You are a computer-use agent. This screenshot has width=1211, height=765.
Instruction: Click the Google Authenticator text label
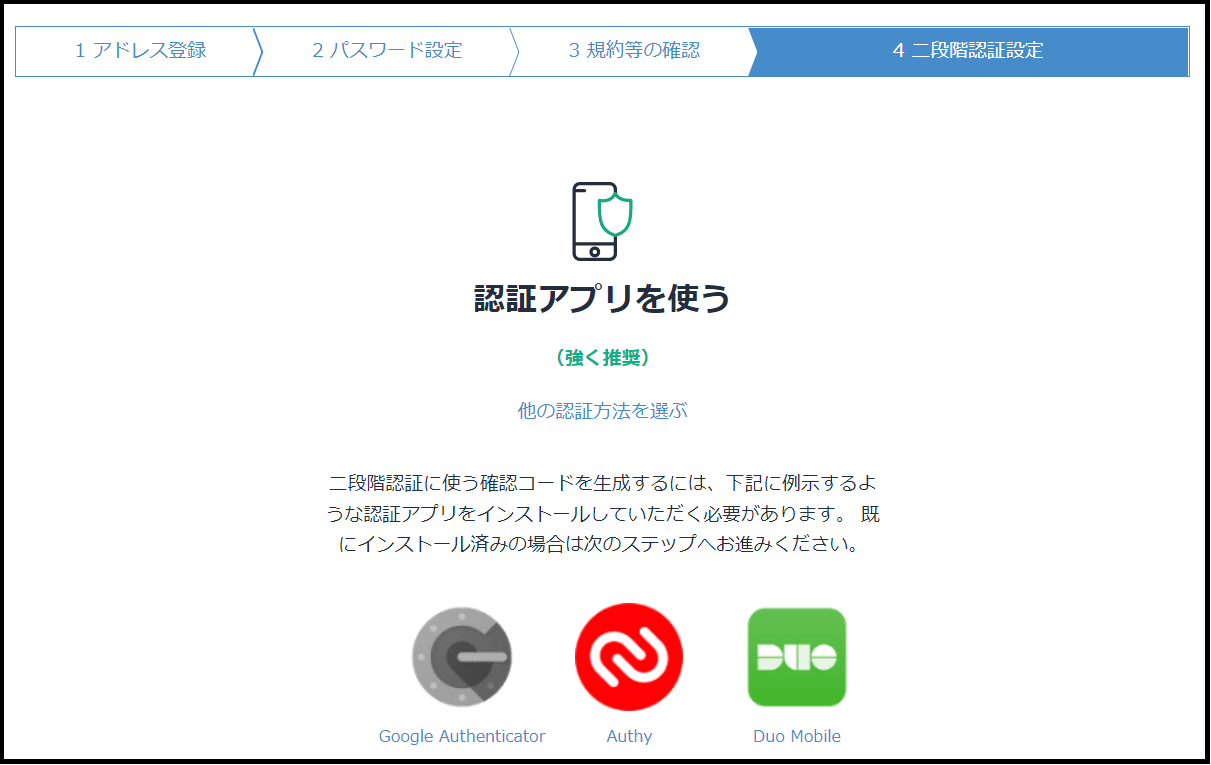pyautogui.click(x=462, y=736)
